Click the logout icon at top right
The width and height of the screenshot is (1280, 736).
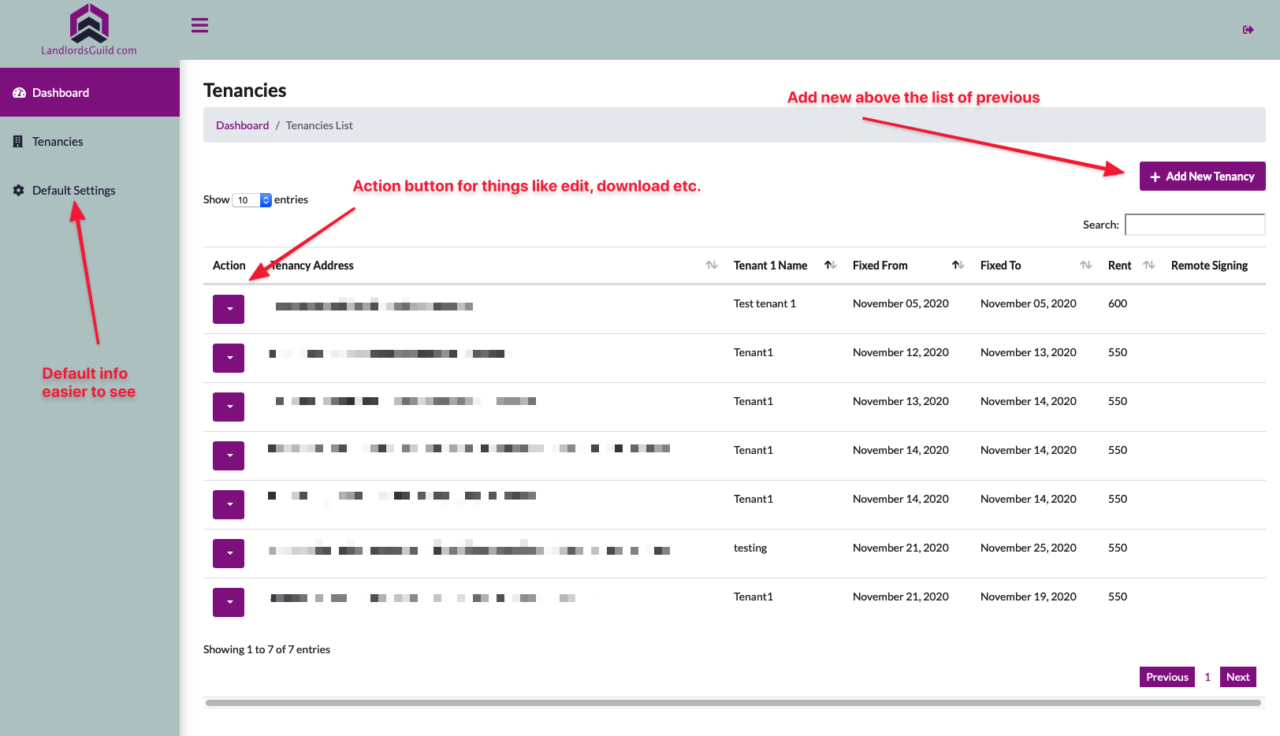pos(1248,29)
